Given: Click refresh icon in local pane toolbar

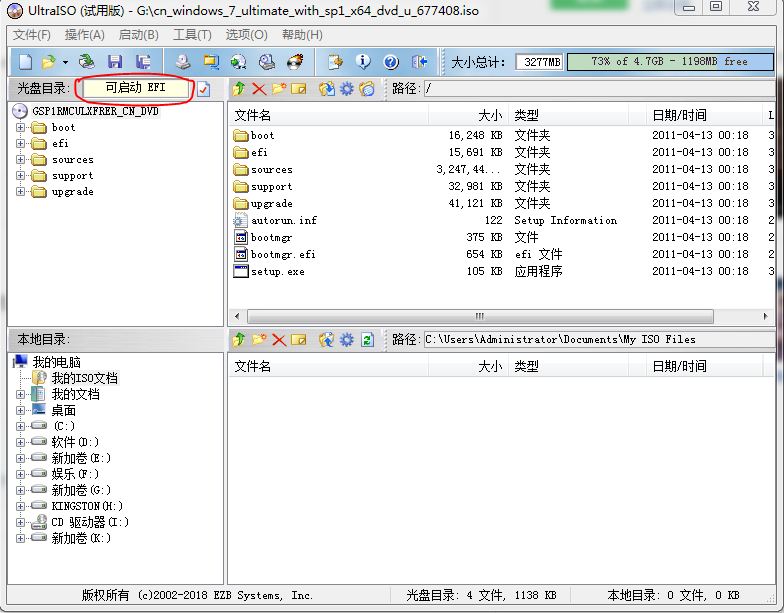Looking at the screenshot, I should [368, 340].
